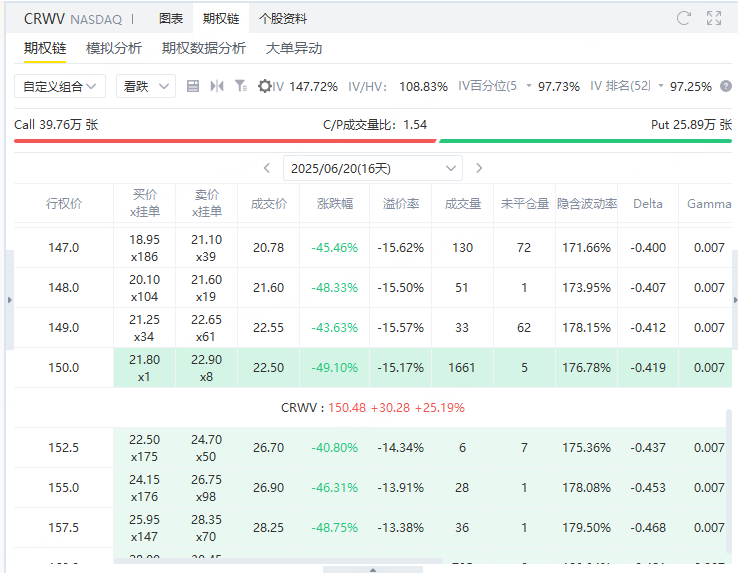Select the 150.0 strike price row

[373, 368]
